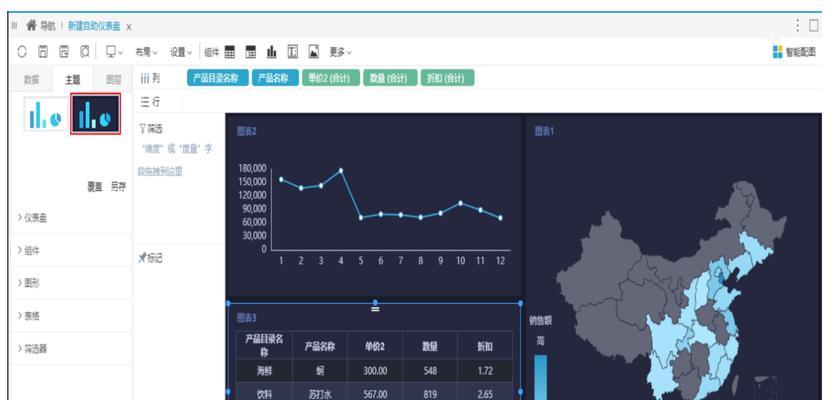Click the 单价2 (合计) measure pill
835x400 pixels.
click(331, 78)
